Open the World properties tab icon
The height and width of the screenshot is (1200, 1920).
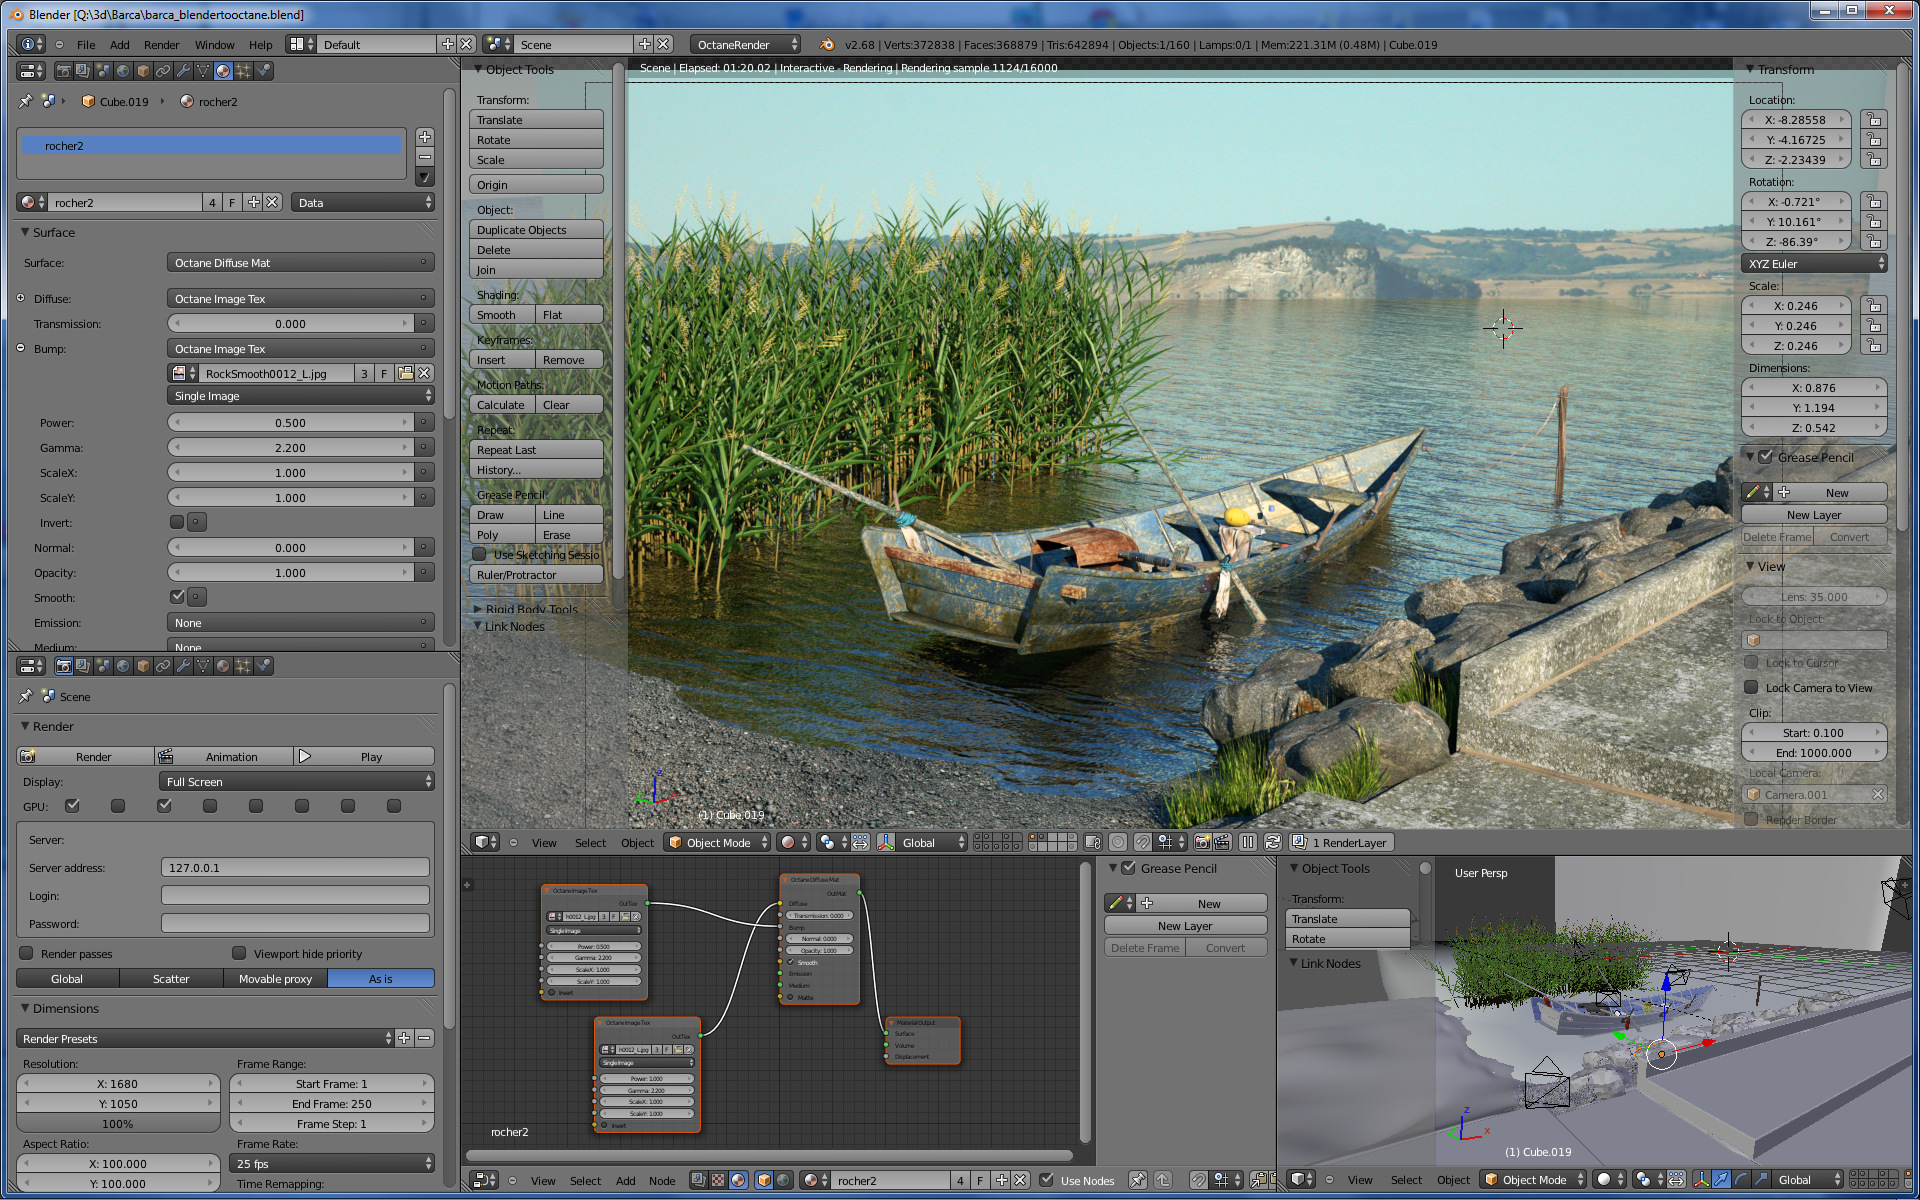click(123, 71)
